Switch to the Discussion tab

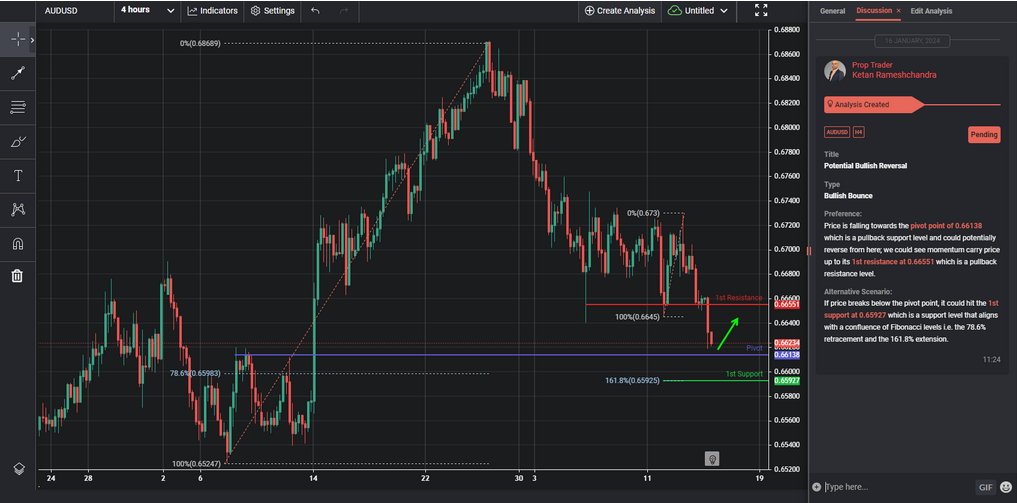(x=874, y=11)
